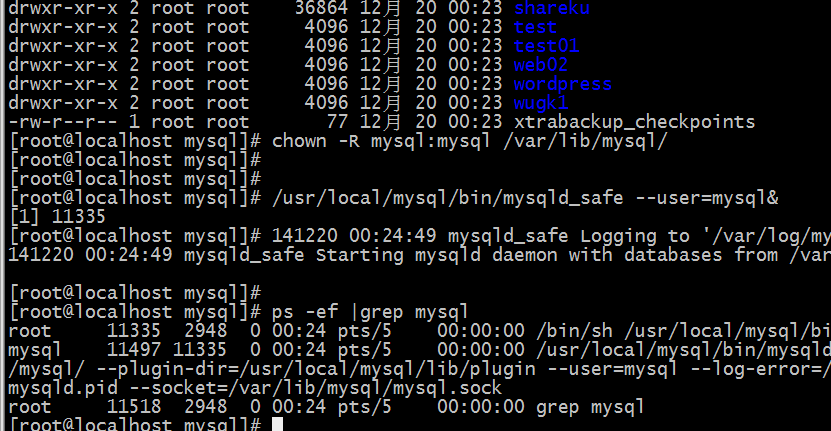The image size is (831, 431).
Task: Click the blue test directory name
Action: (x=535, y=27)
